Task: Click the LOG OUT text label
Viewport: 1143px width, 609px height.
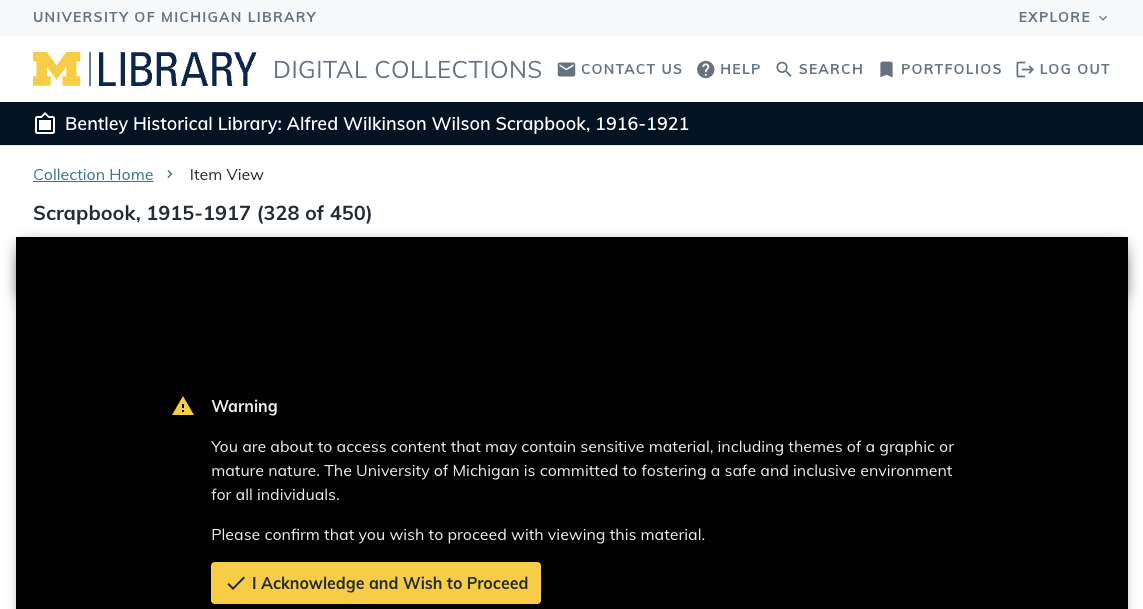Action: click(1075, 69)
